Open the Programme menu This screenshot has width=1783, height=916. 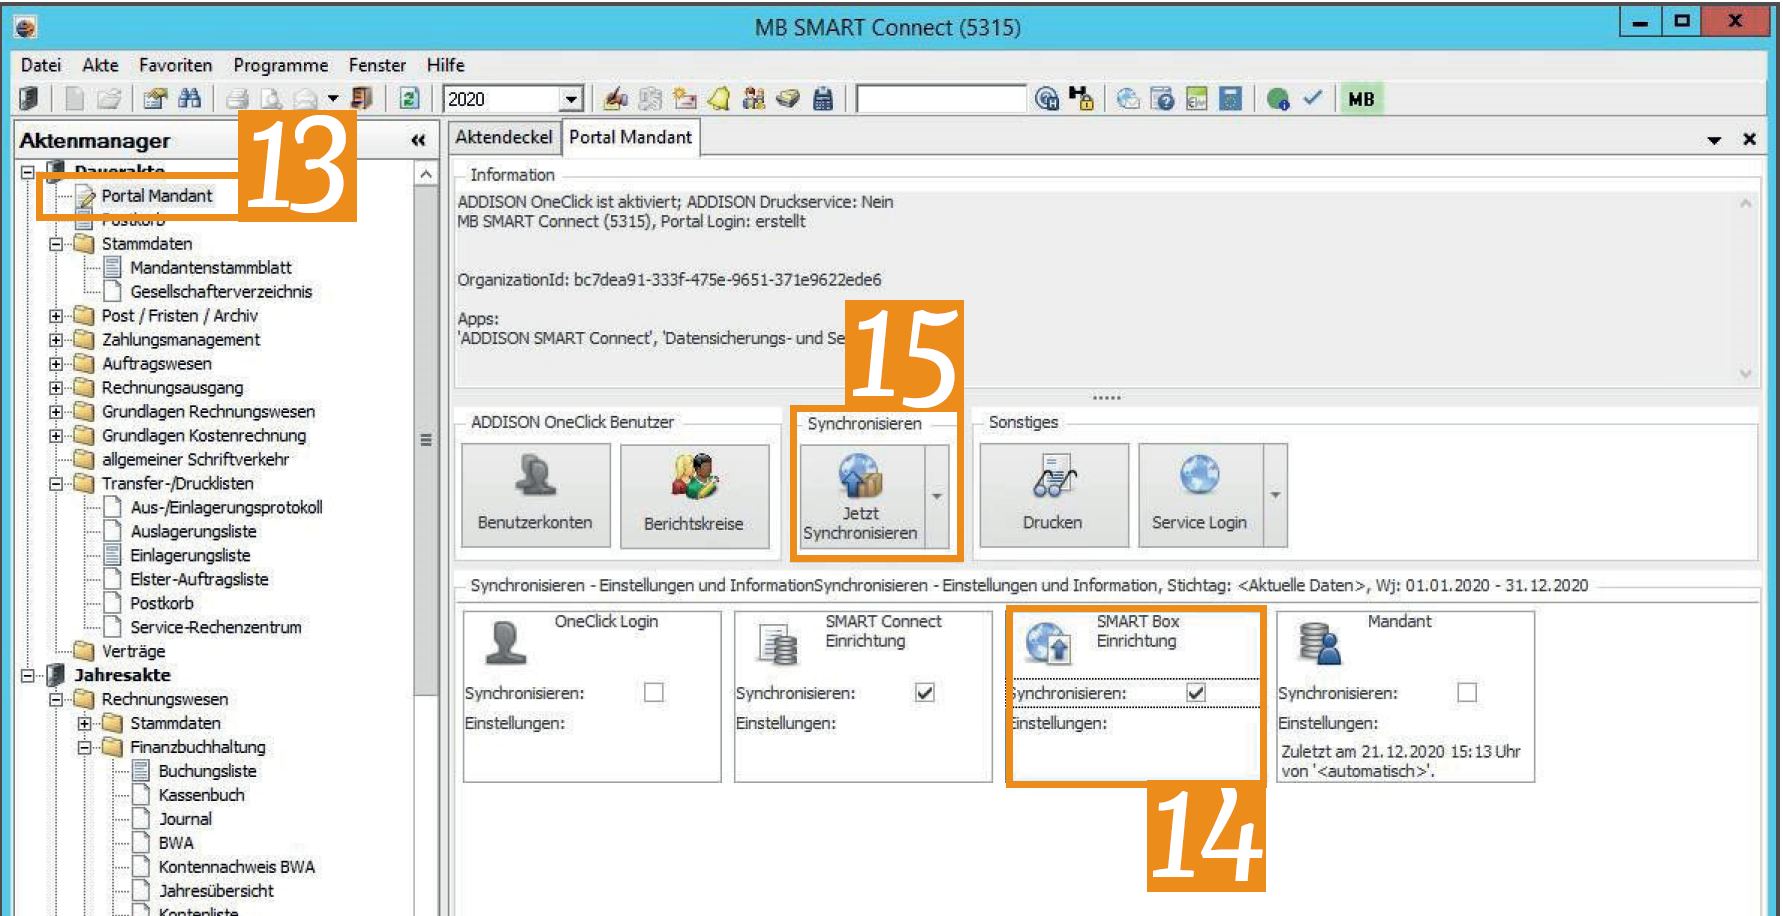pyautogui.click(x=280, y=65)
